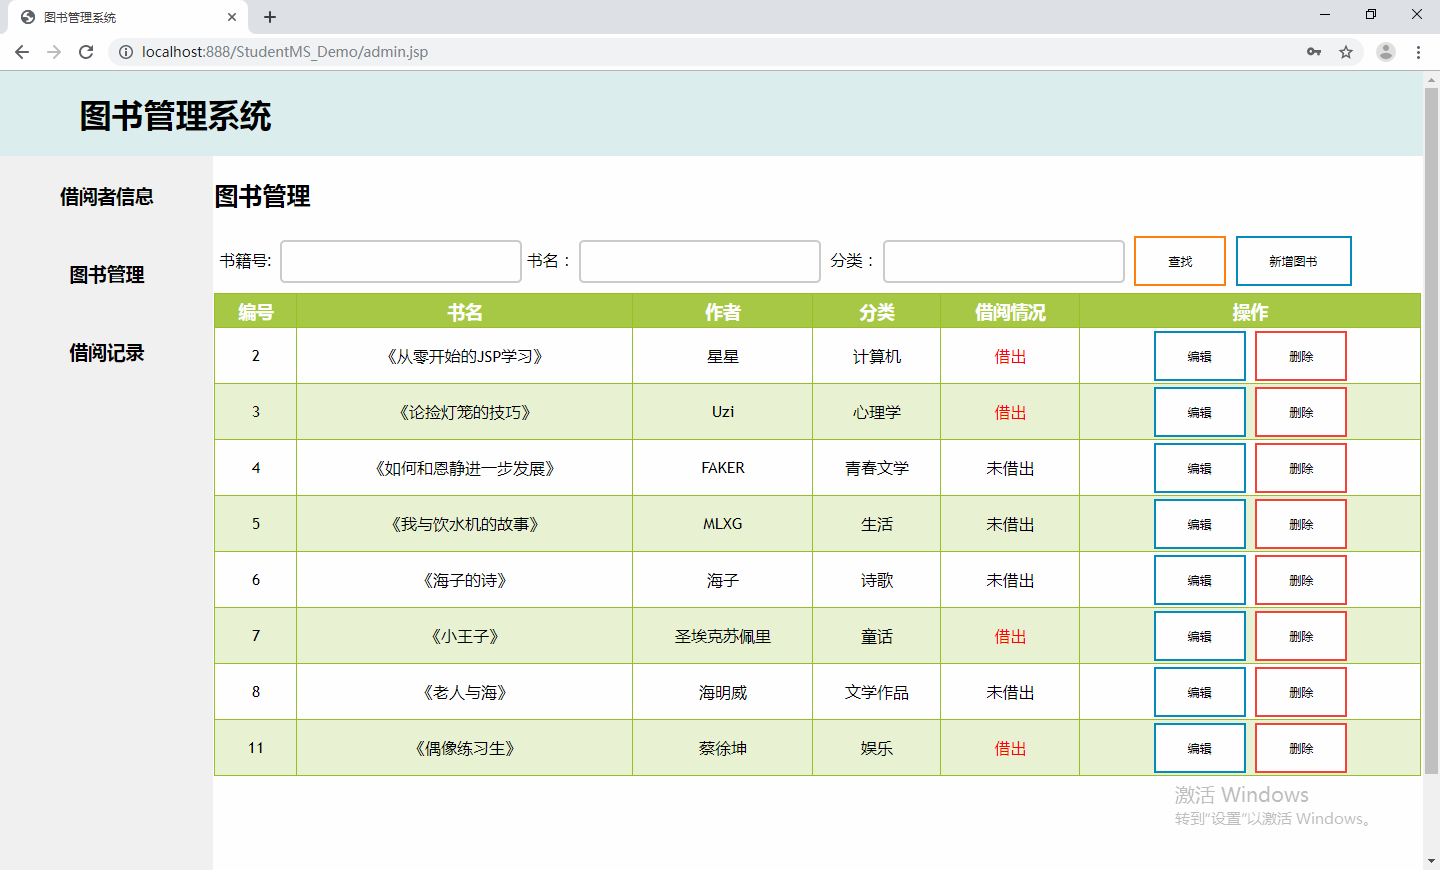Delete the book 《偶像练习生》
1440x889 pixels.
[1300, 748]
